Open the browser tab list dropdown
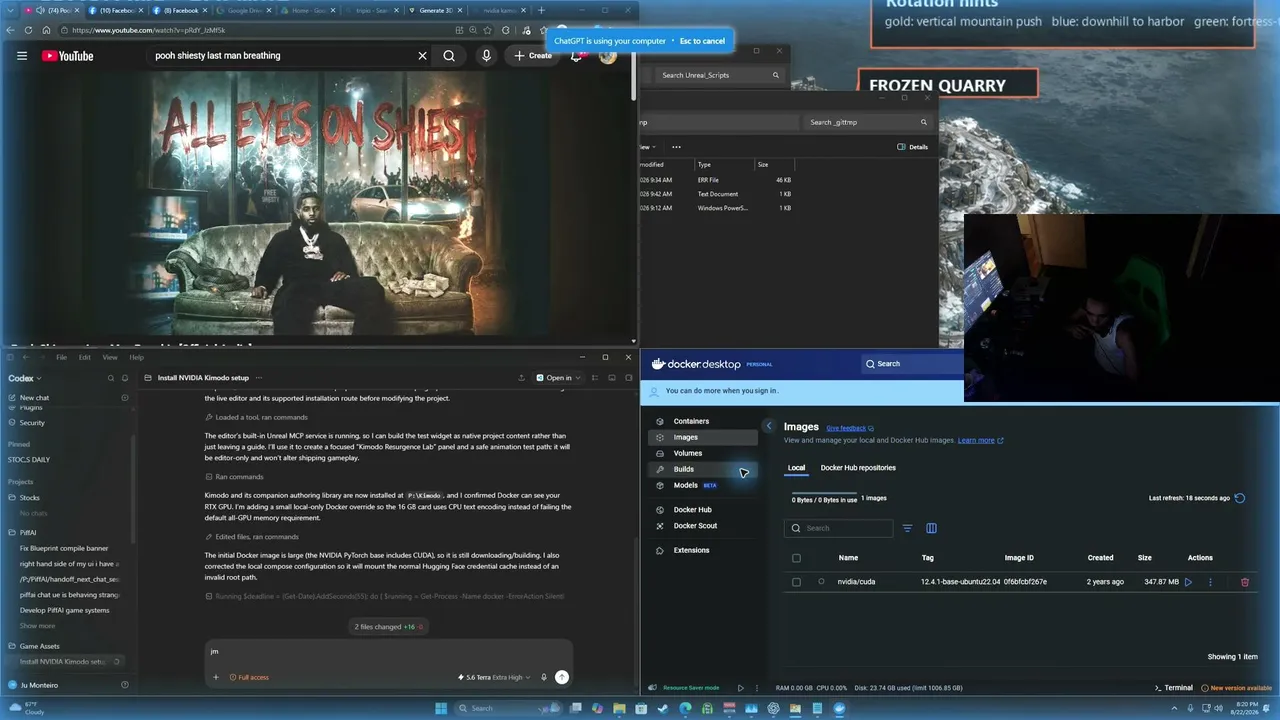Image resolution: width=1280 pixels, height=720 pixels. coord(11,10)
